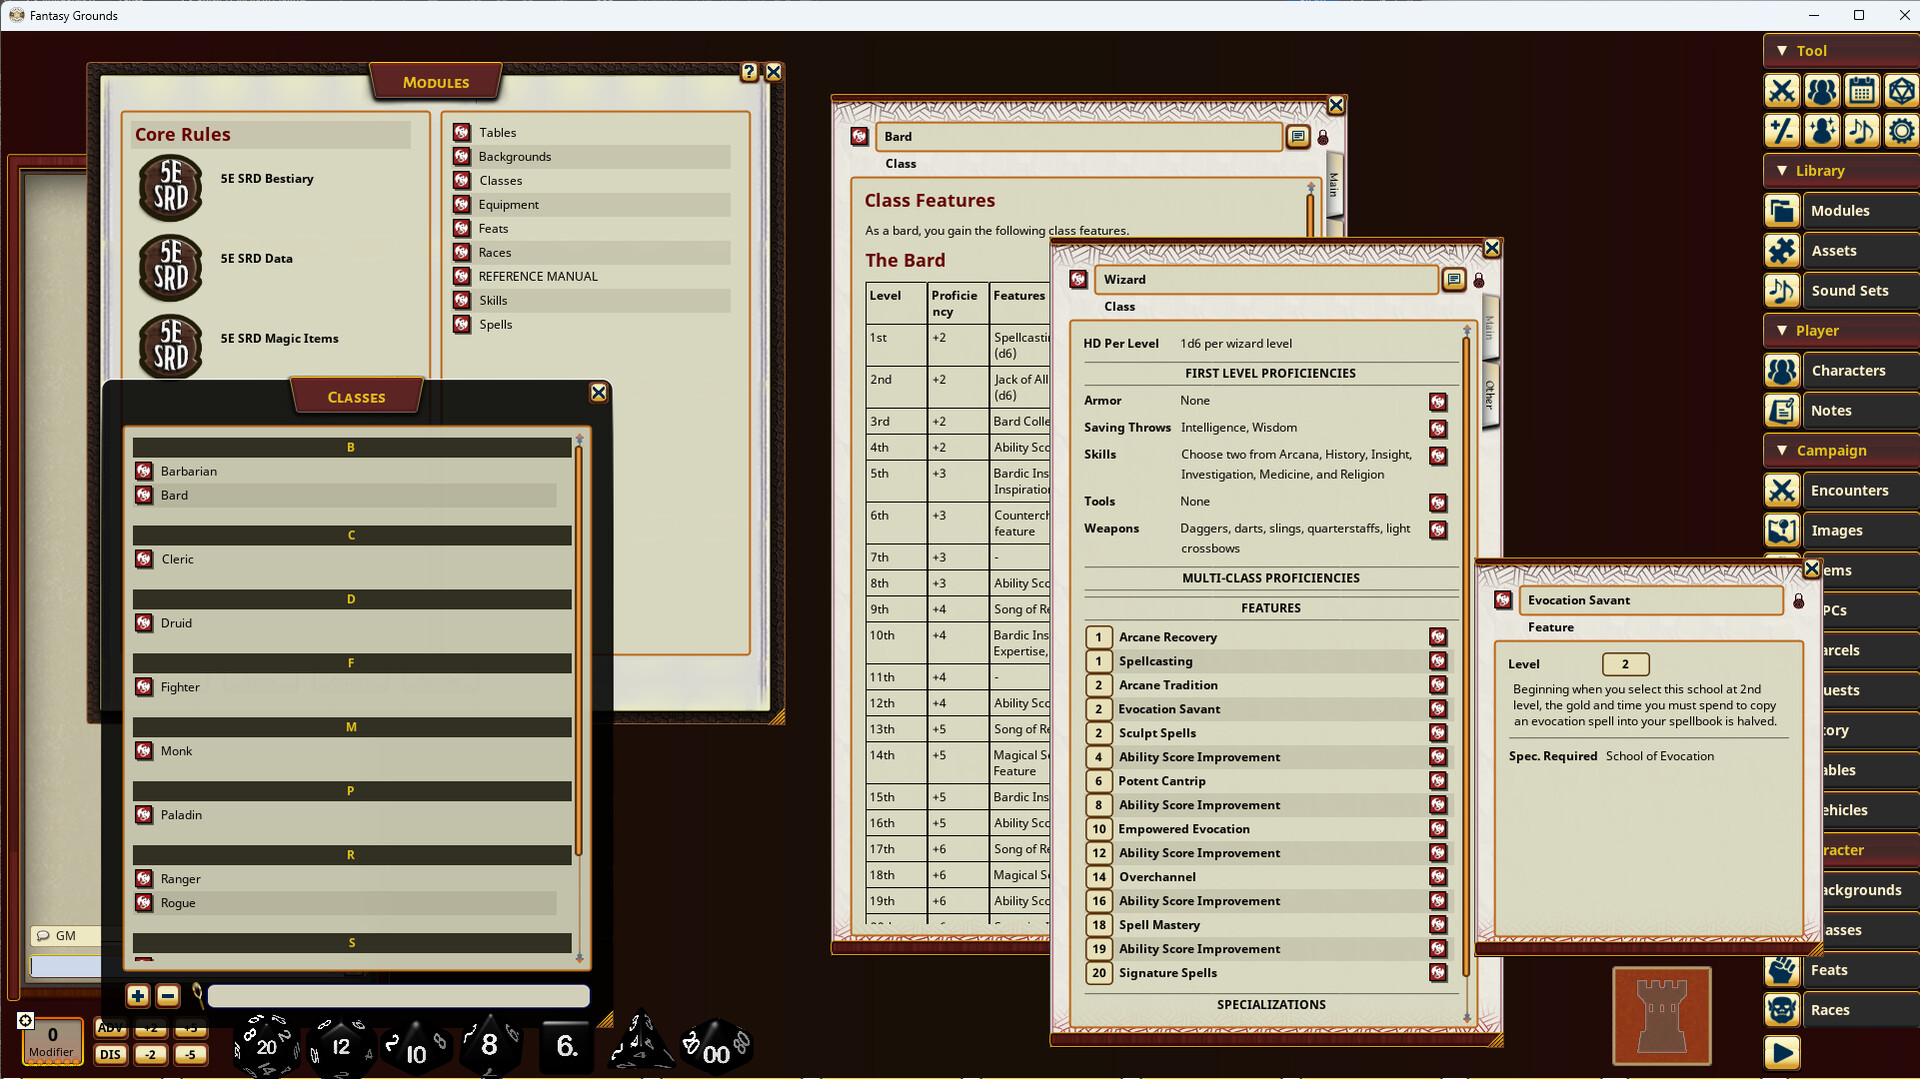The image size is (1920, 1079).
Task: Open the Notes icon in Player section
Action: [x=1781, y=411]
